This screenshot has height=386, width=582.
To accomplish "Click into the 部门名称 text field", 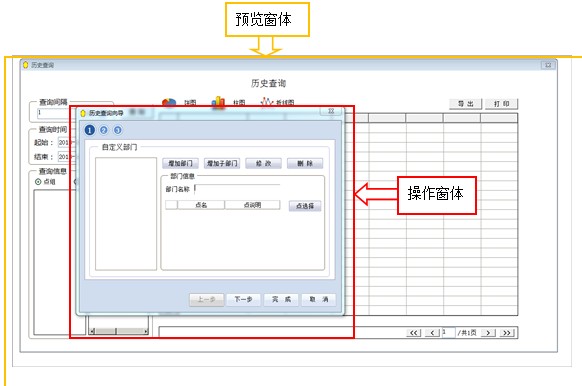I will [x=238, y=189].
